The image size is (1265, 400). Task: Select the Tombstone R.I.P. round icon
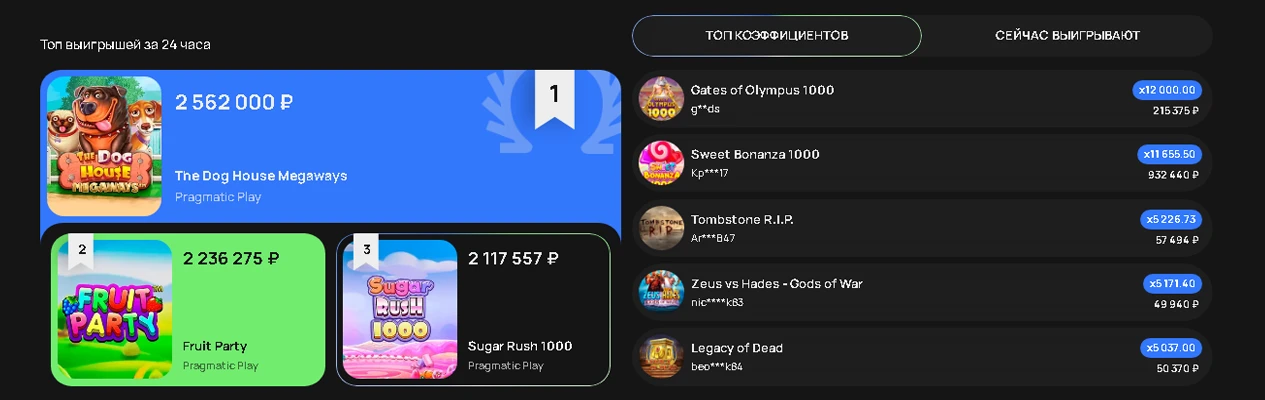tap(661, 227)
